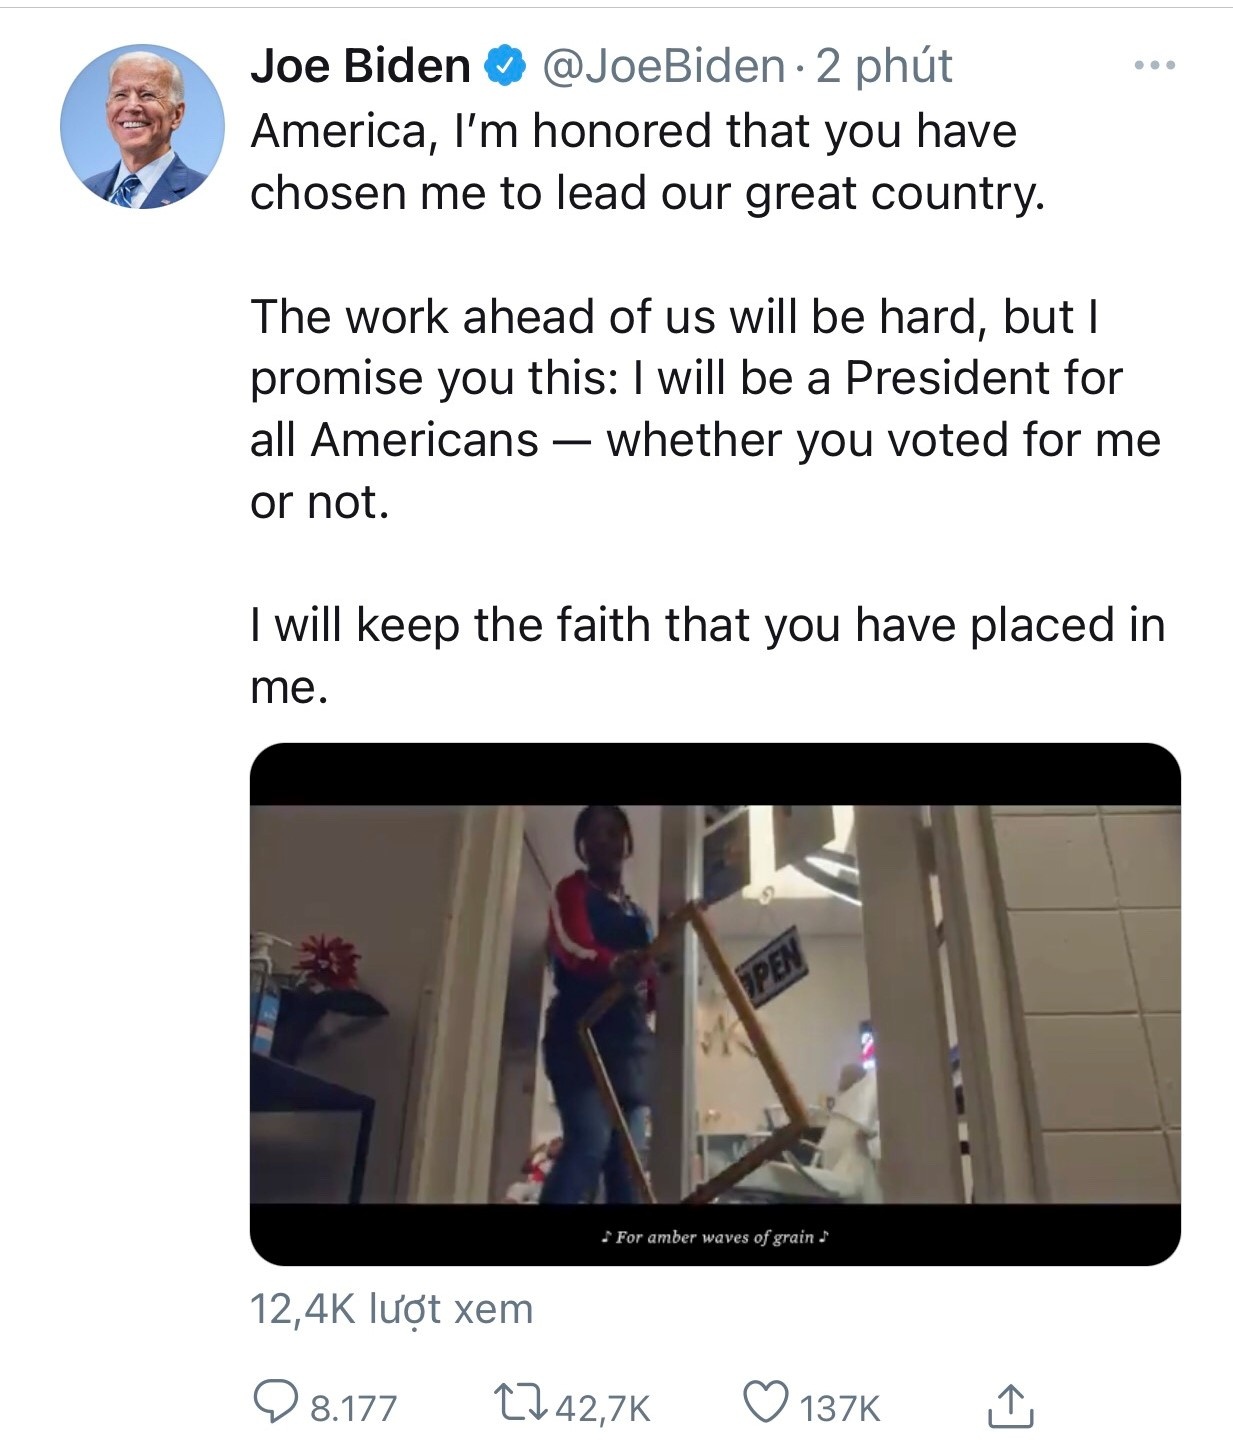Click the @JoeBiden handle

(x=663, y=66)
